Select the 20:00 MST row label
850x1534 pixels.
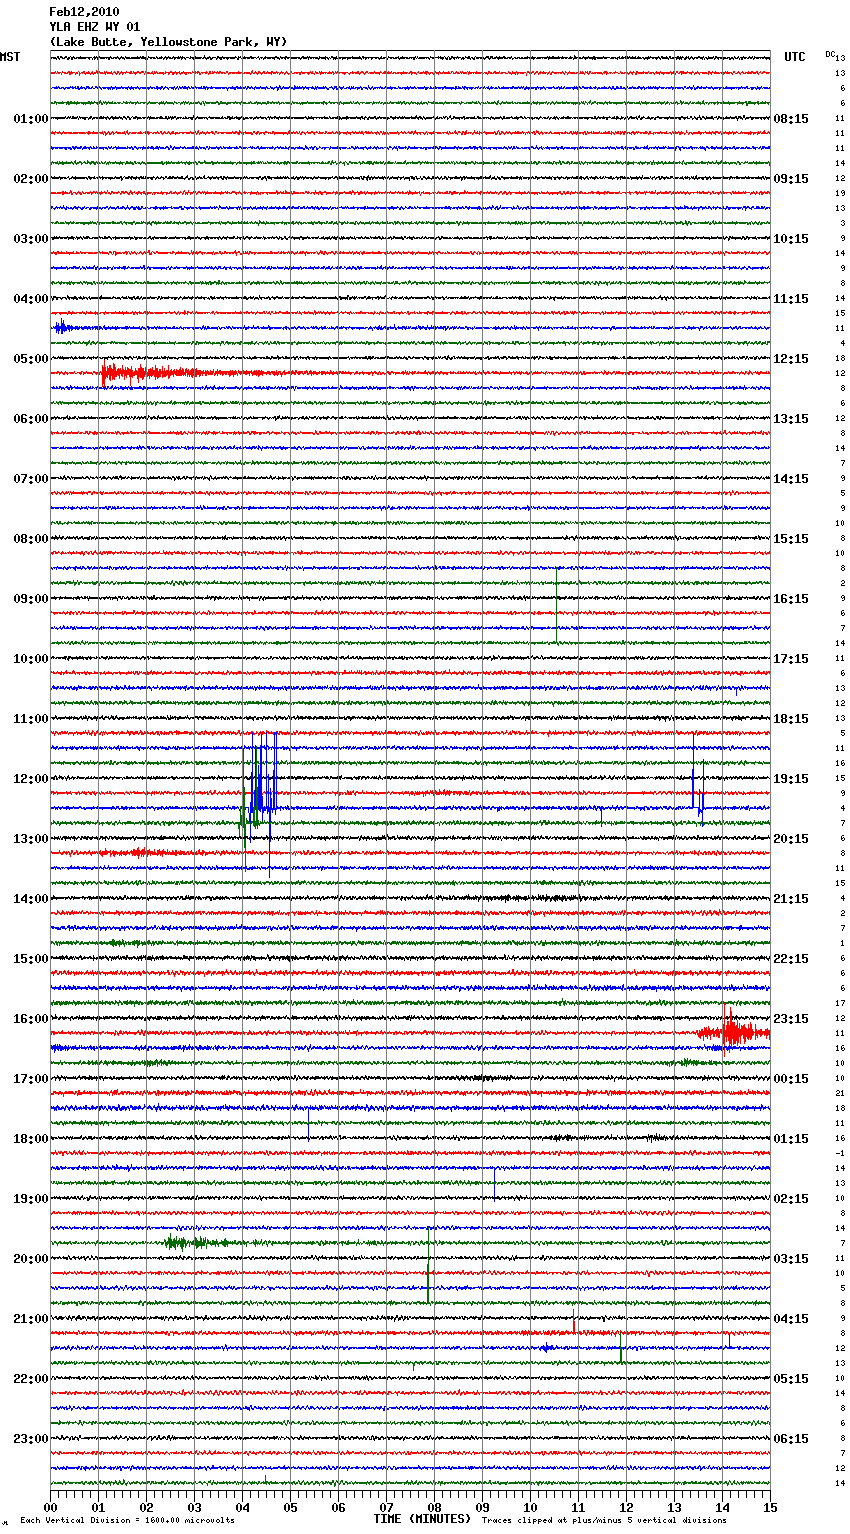click(31, 1259)
